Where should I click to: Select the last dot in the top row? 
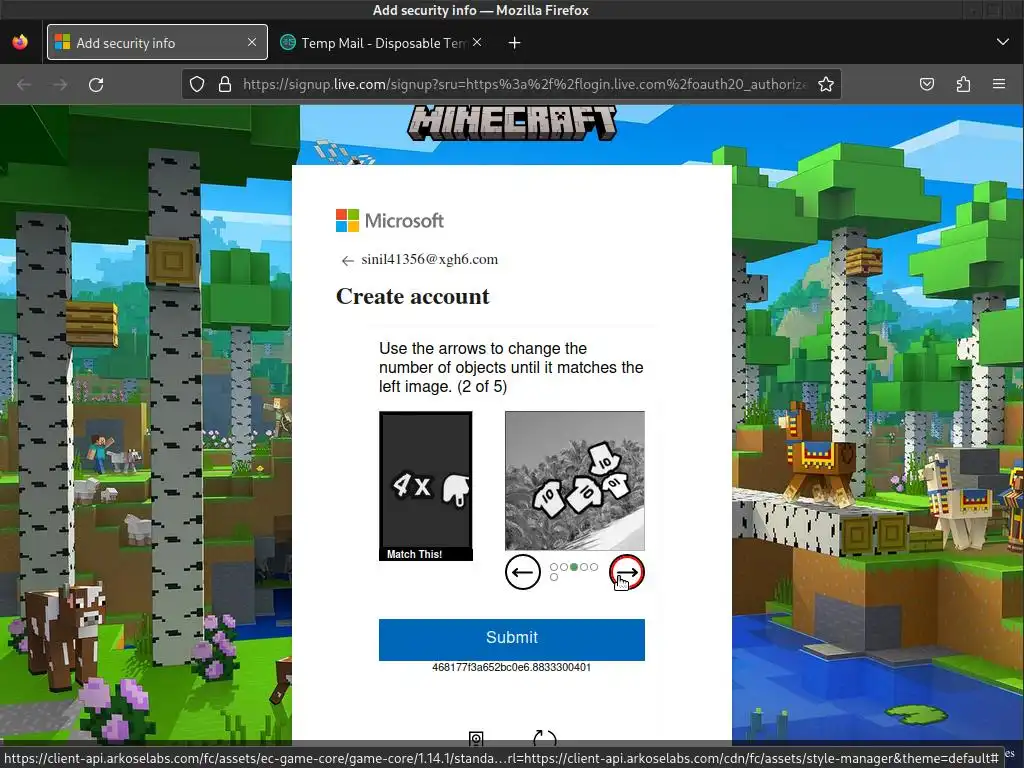(x=594, y=567)
